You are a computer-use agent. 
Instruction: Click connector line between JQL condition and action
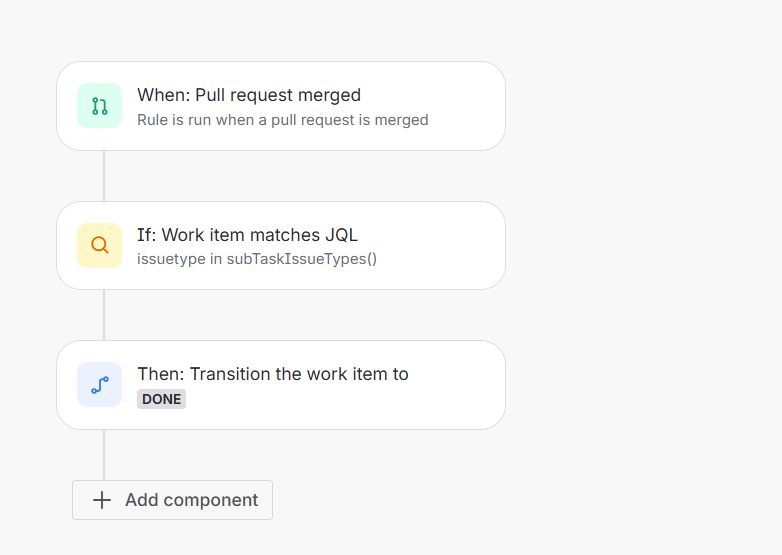(x=104, y=315)
